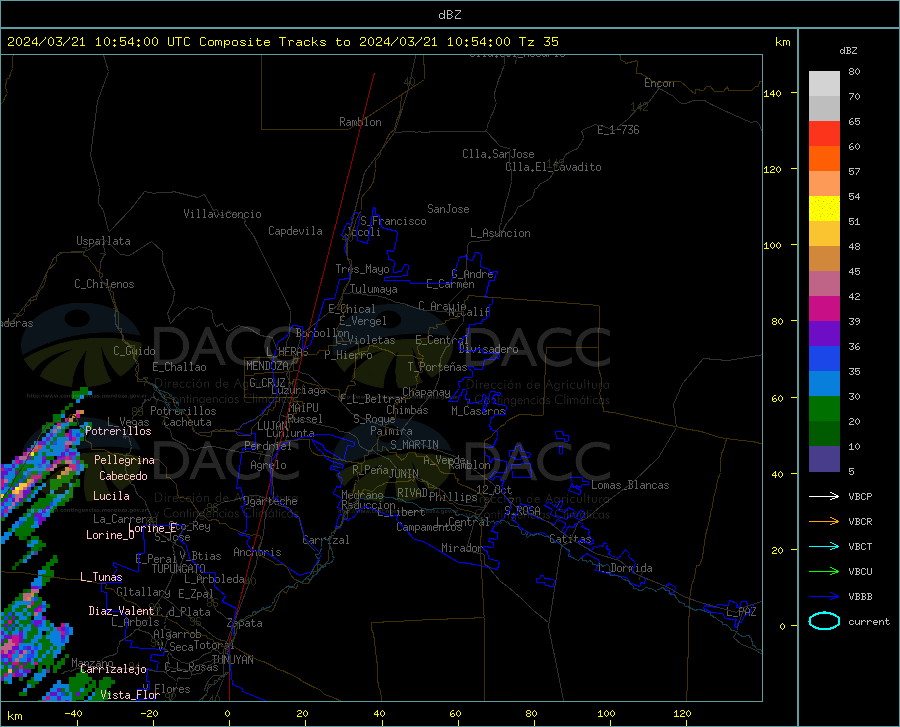Image resolution: width=900 pixels, height=727 pixels.
Task: Click the E_1-736 label
Action: tap(618, 130)
